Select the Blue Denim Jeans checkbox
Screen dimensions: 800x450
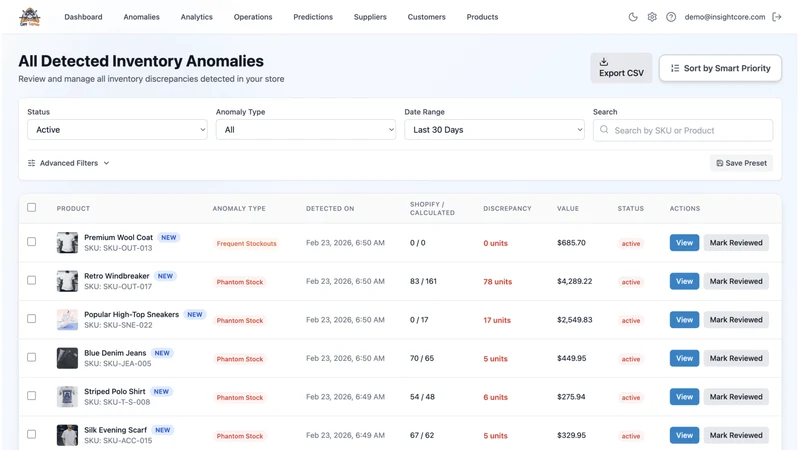(32, 357)
